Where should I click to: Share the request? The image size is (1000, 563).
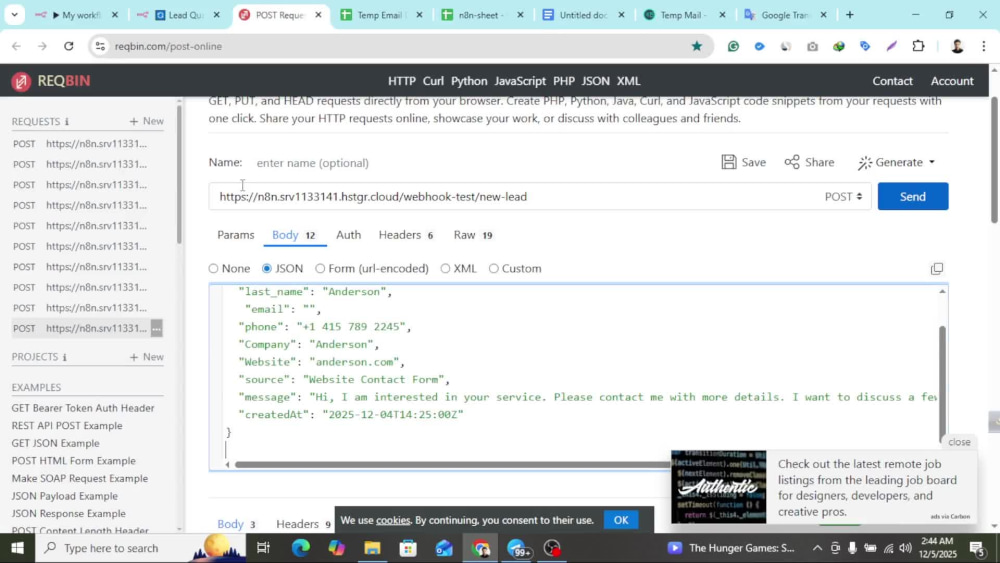809,162
